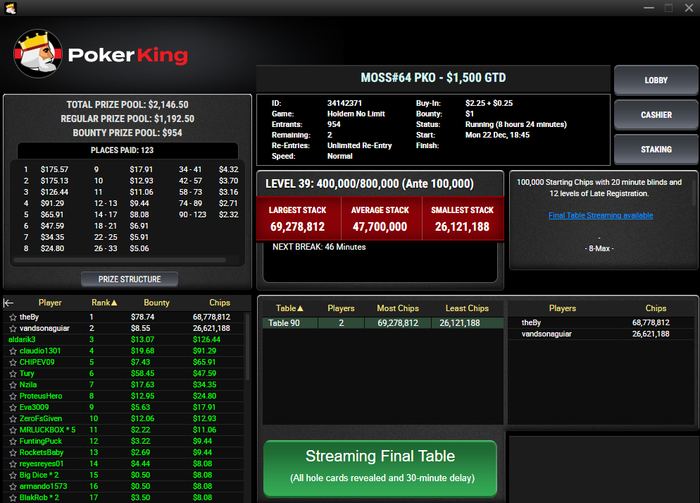
Task: Click LEVEL 39 blinds heading
Action: tap(369, 184)
